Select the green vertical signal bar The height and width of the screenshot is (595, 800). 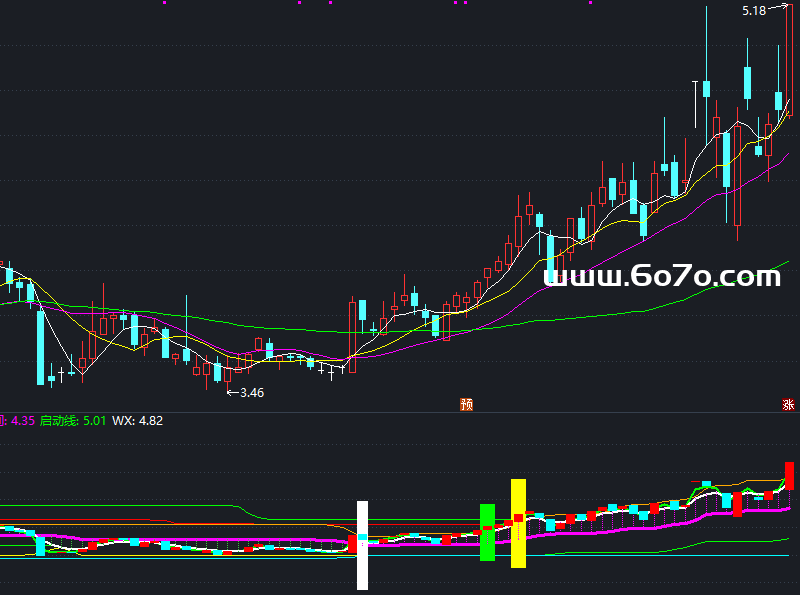click(x=487, y=532)
